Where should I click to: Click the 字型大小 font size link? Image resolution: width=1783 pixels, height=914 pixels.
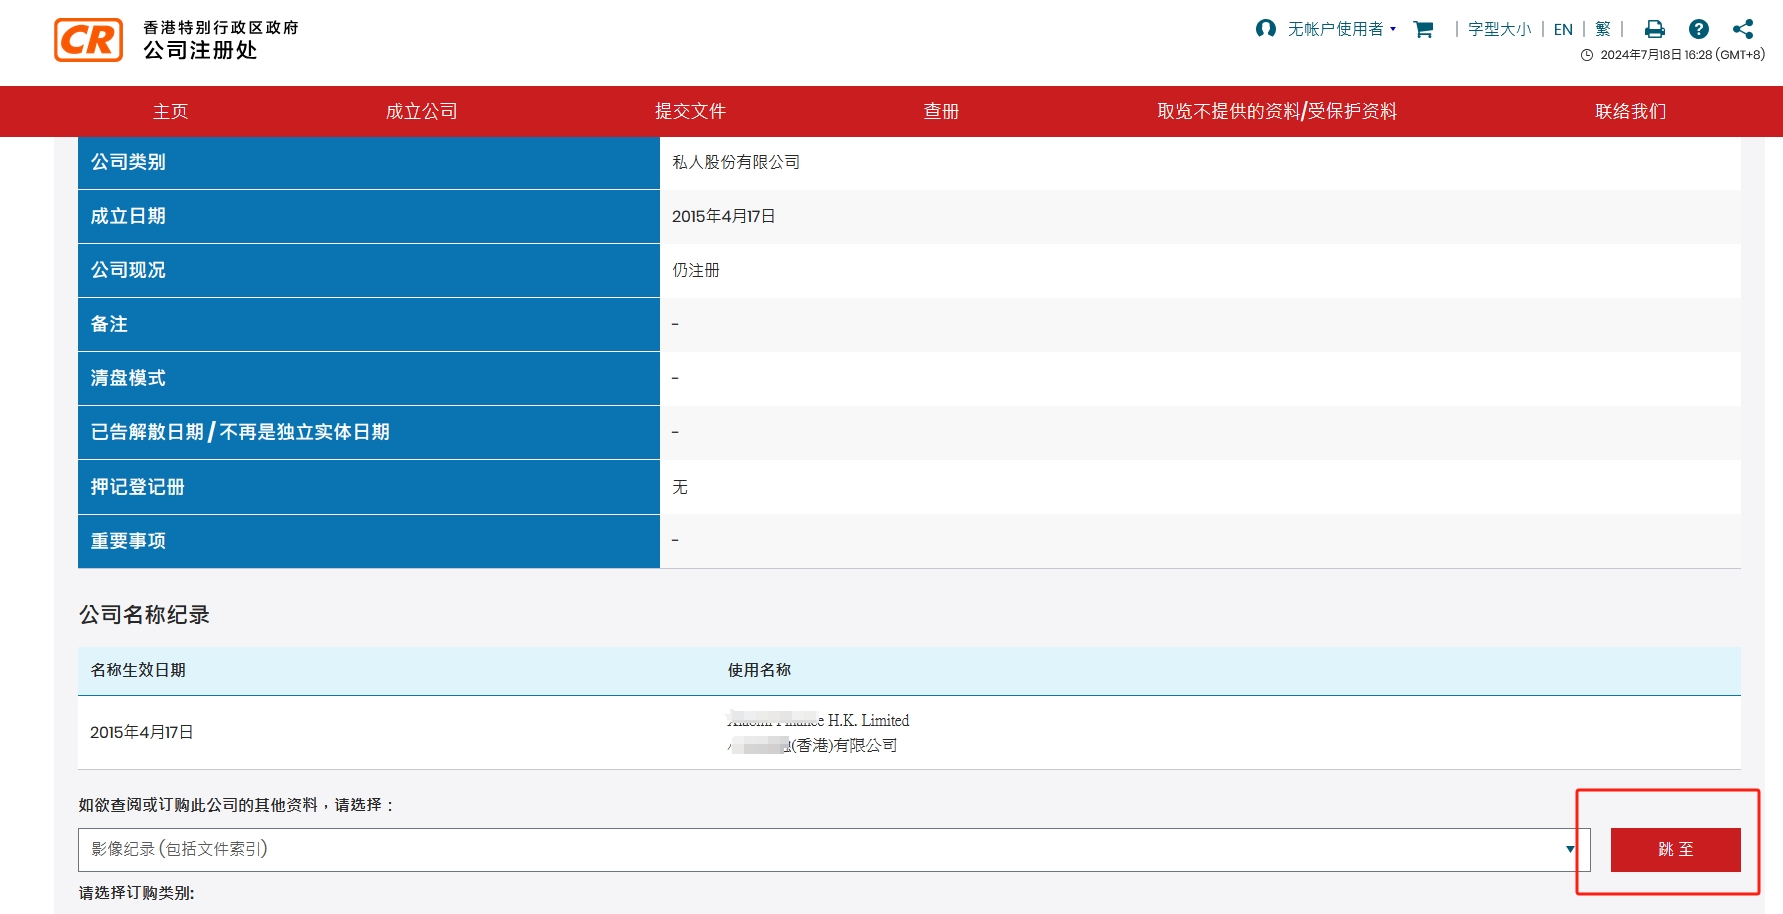pos(1499,30)
